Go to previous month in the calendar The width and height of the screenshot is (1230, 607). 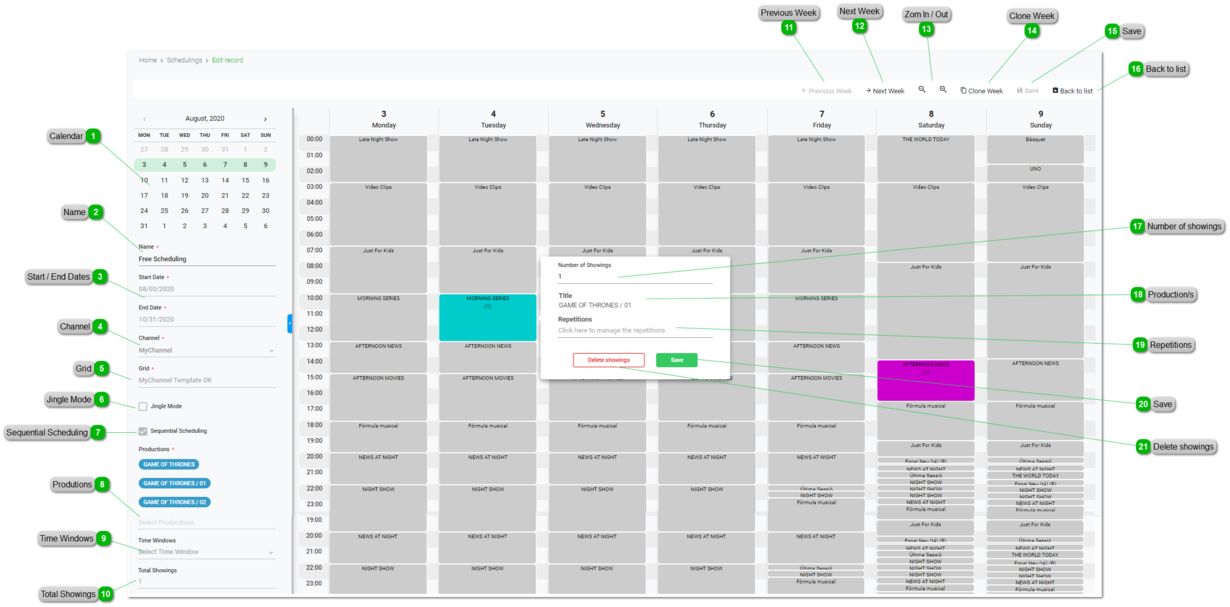[x=144, y=119]
